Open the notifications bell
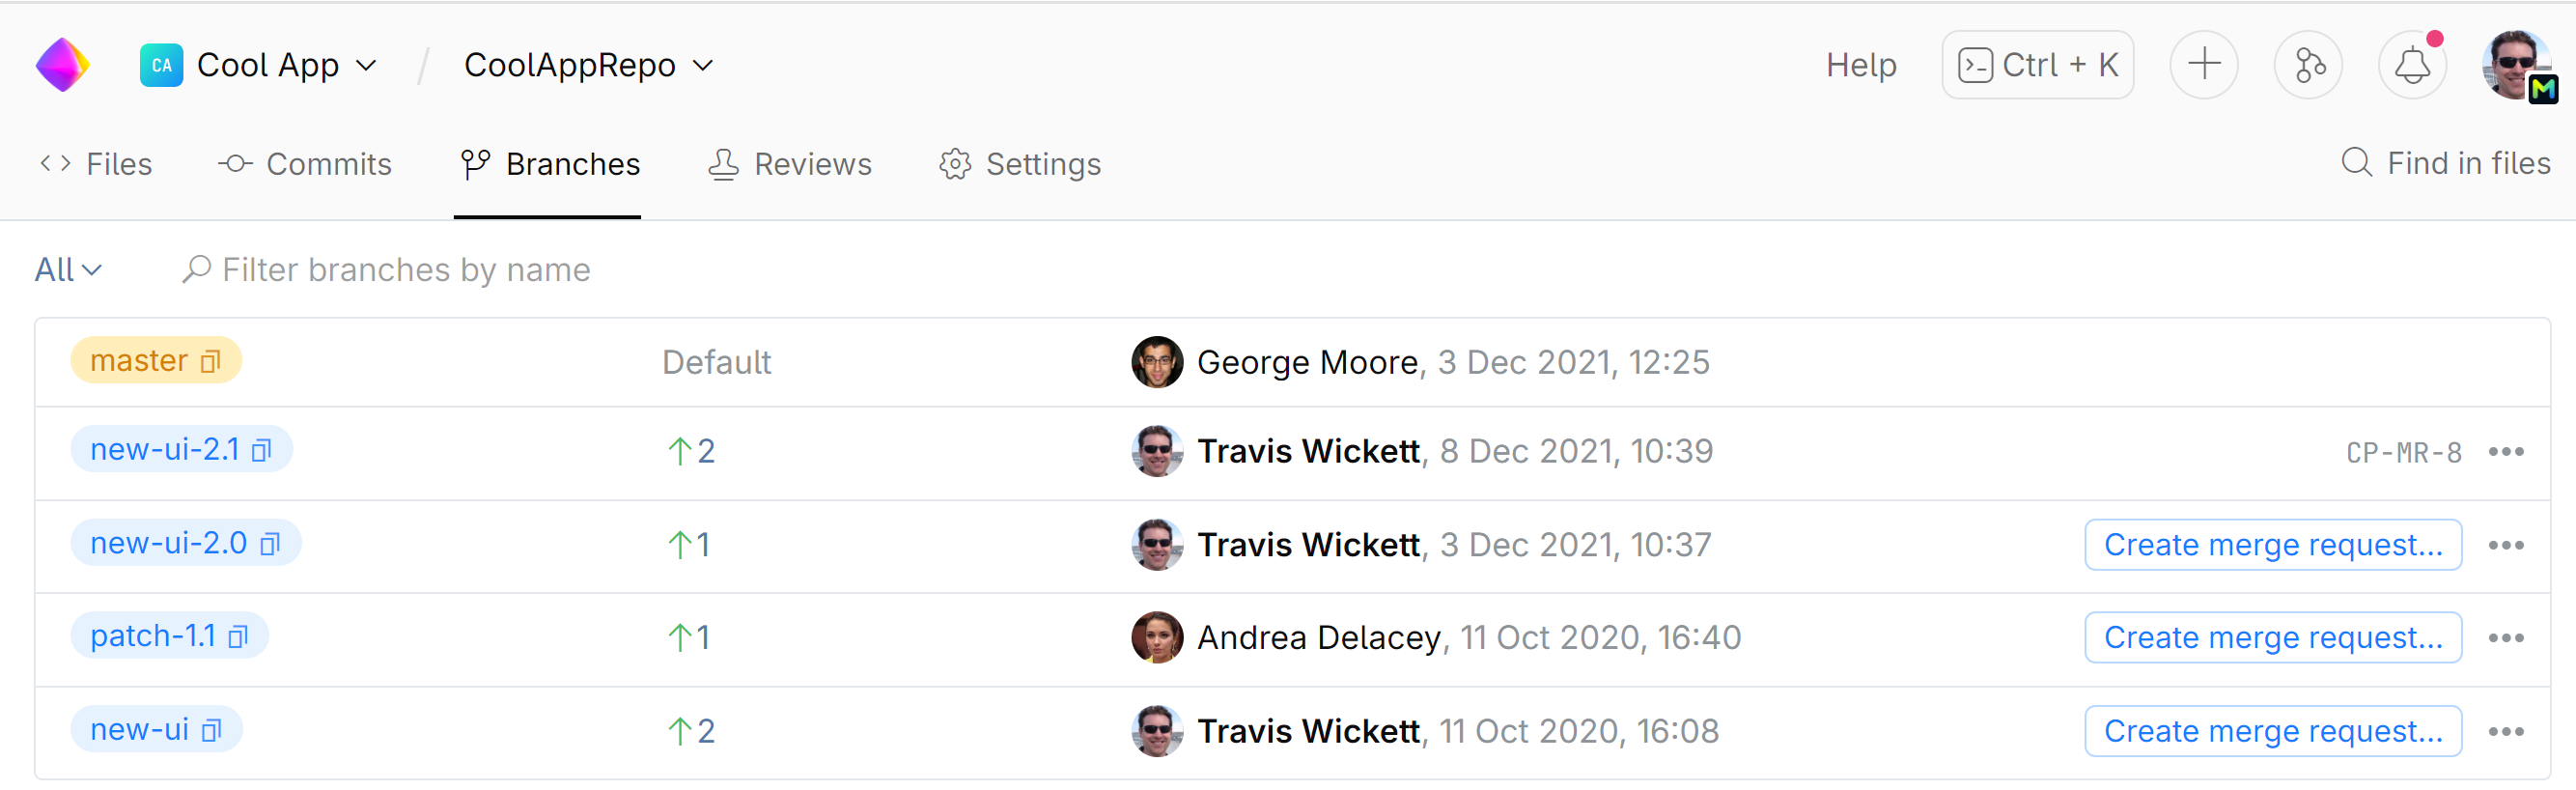The width and height of the screenshot is (2576, 790). 2411,66
